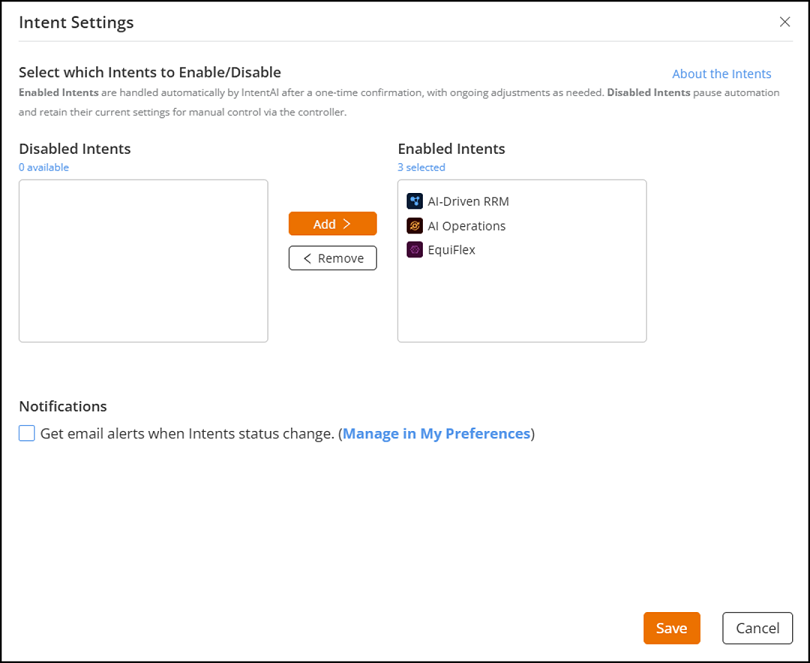The image size is (810, 663).
Task: Click the EquiFlex purple icon
Action: tap(415, 250)
